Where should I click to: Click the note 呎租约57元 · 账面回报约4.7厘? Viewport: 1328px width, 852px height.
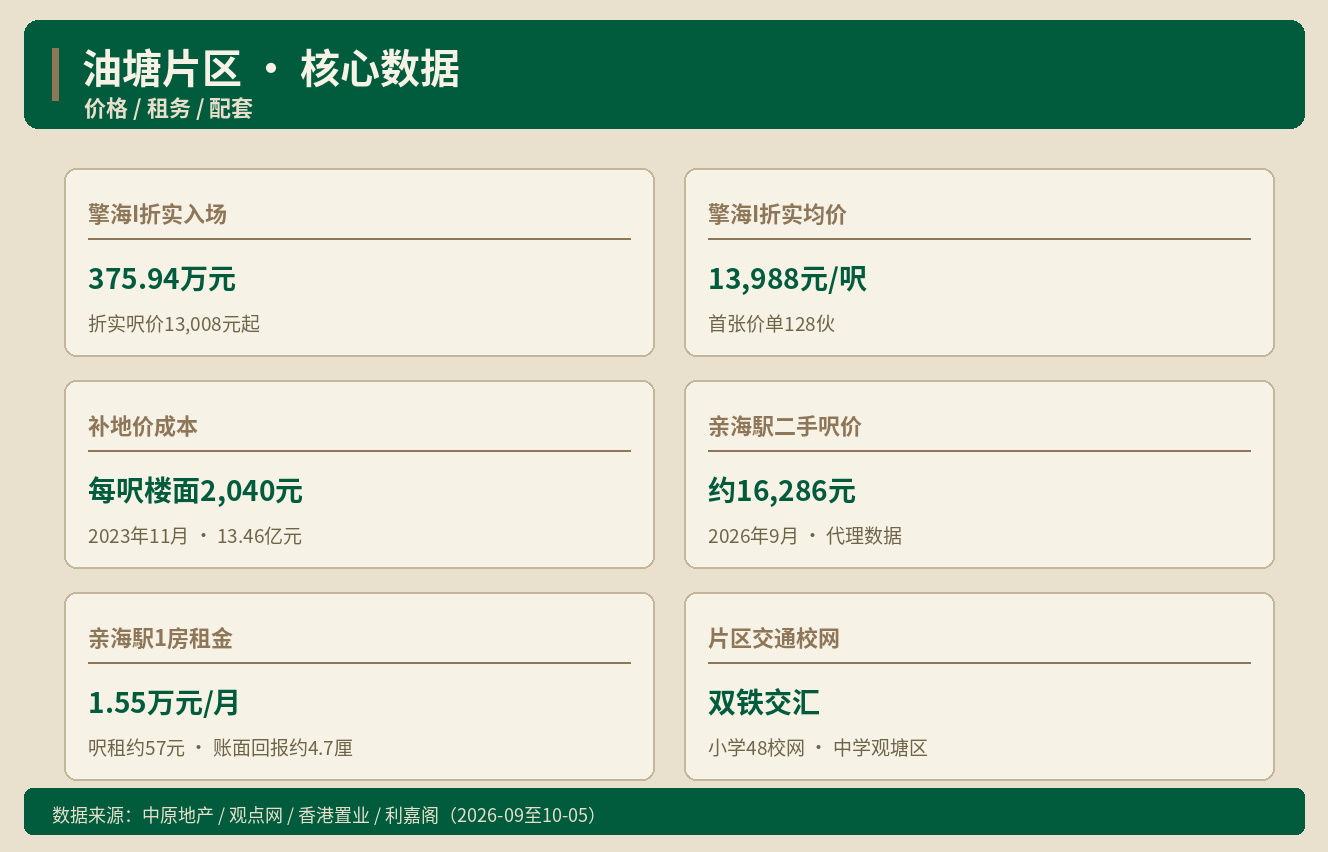220,748
